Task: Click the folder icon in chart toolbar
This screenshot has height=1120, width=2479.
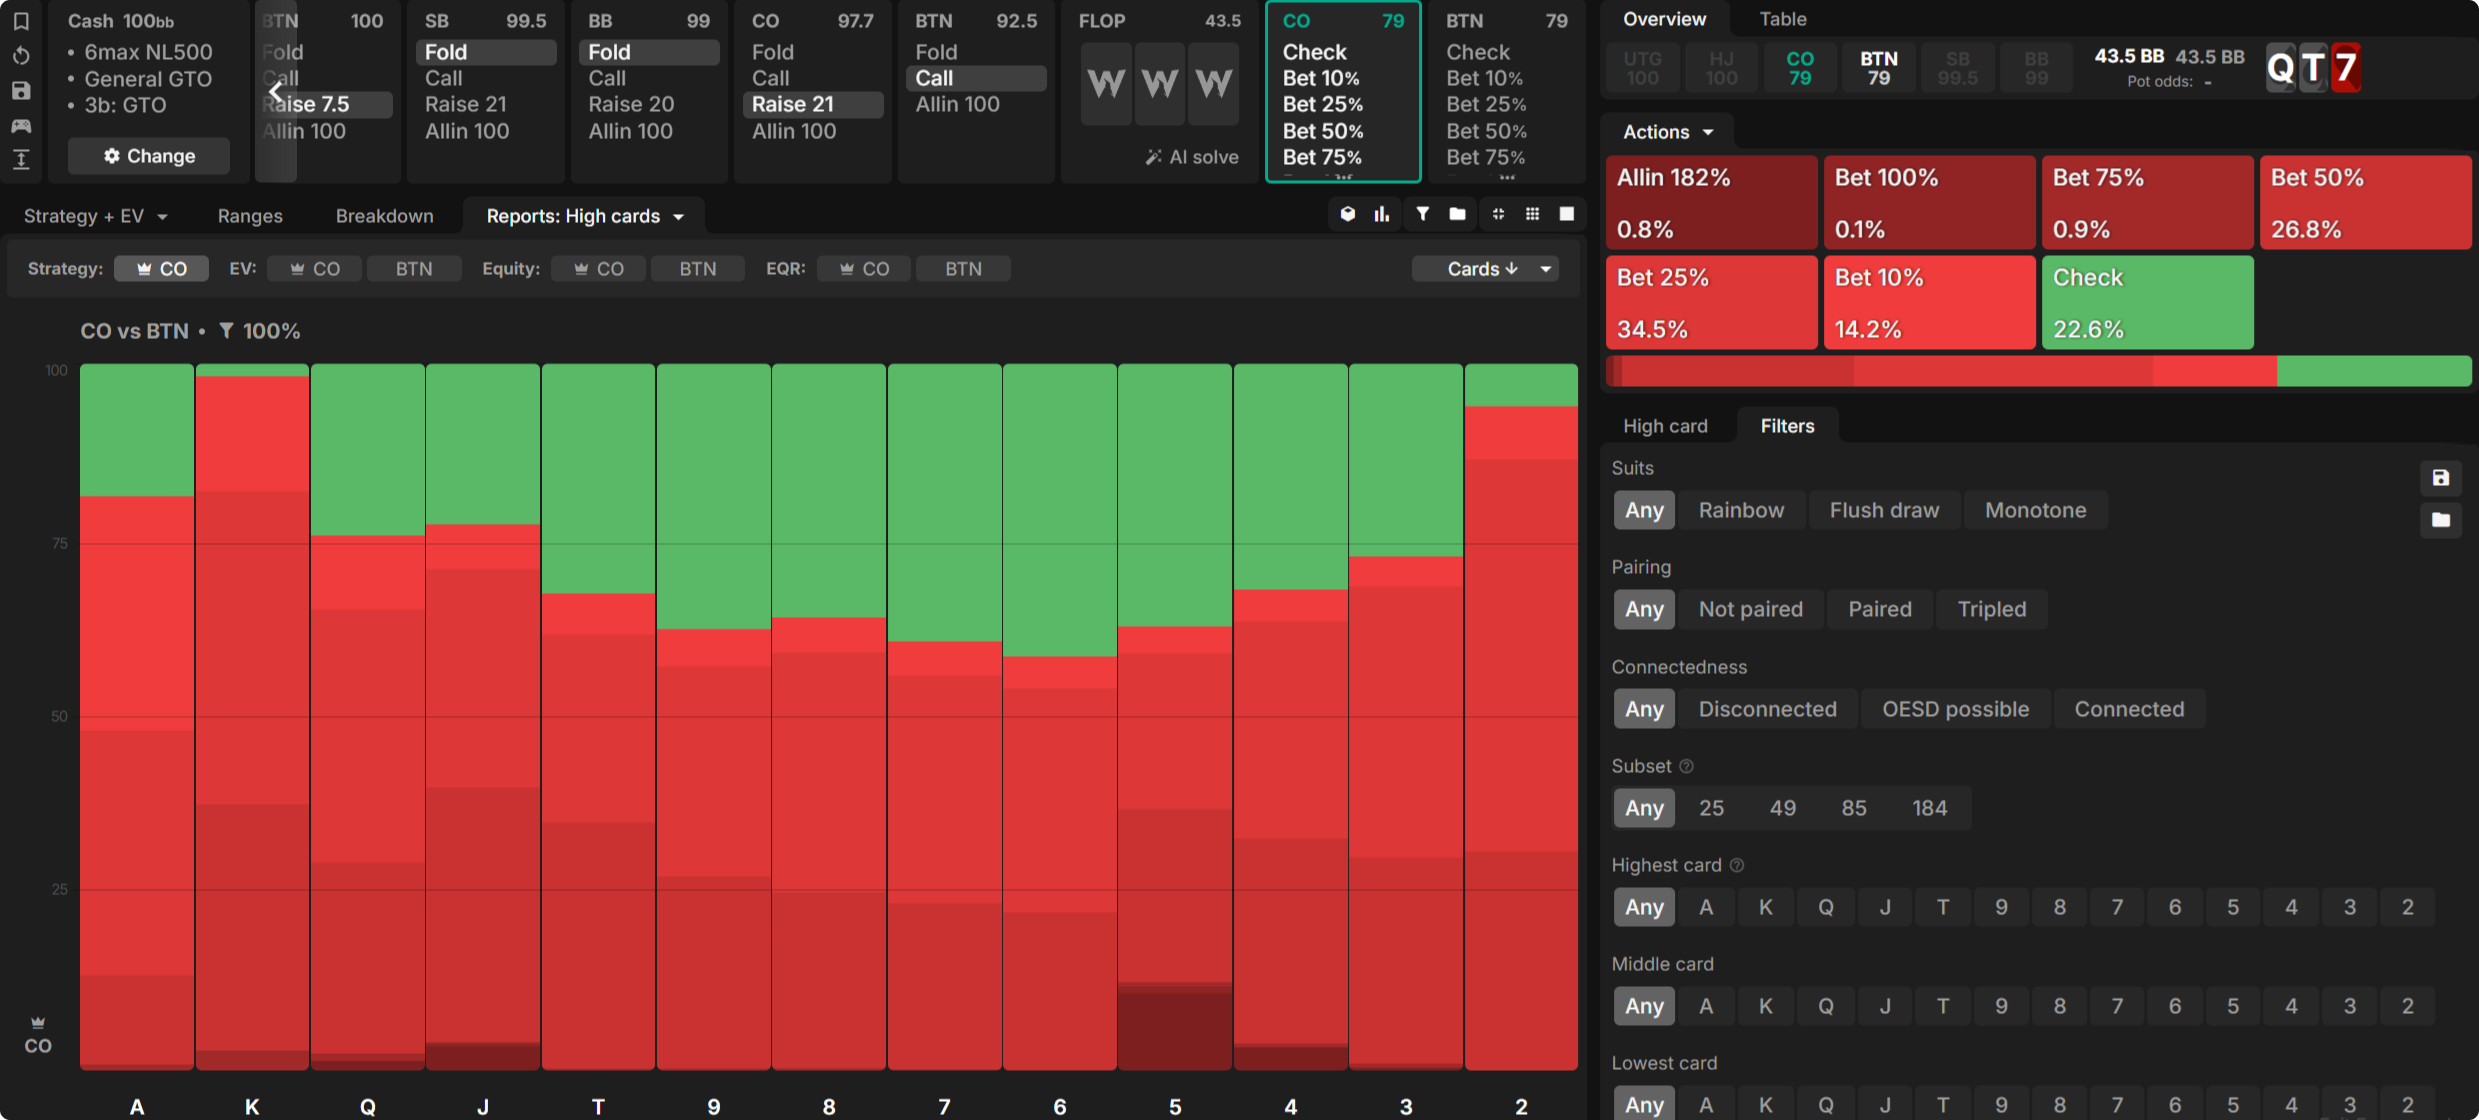Action: 1457,214
